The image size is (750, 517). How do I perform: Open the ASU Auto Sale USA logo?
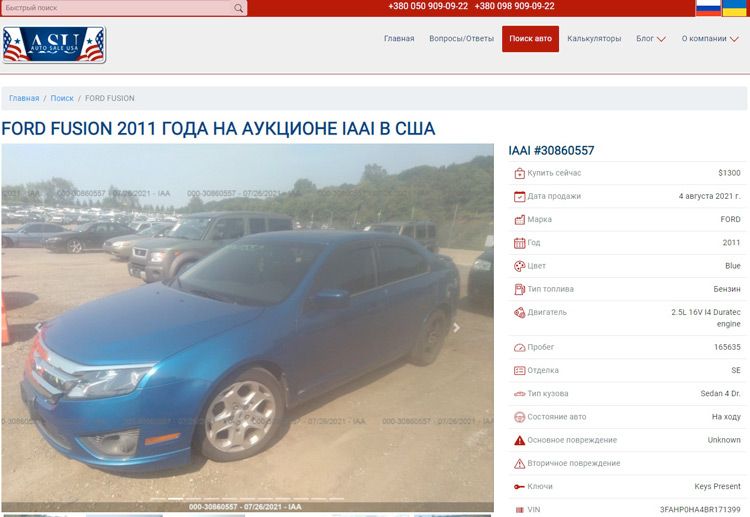(x=54, y=44)
